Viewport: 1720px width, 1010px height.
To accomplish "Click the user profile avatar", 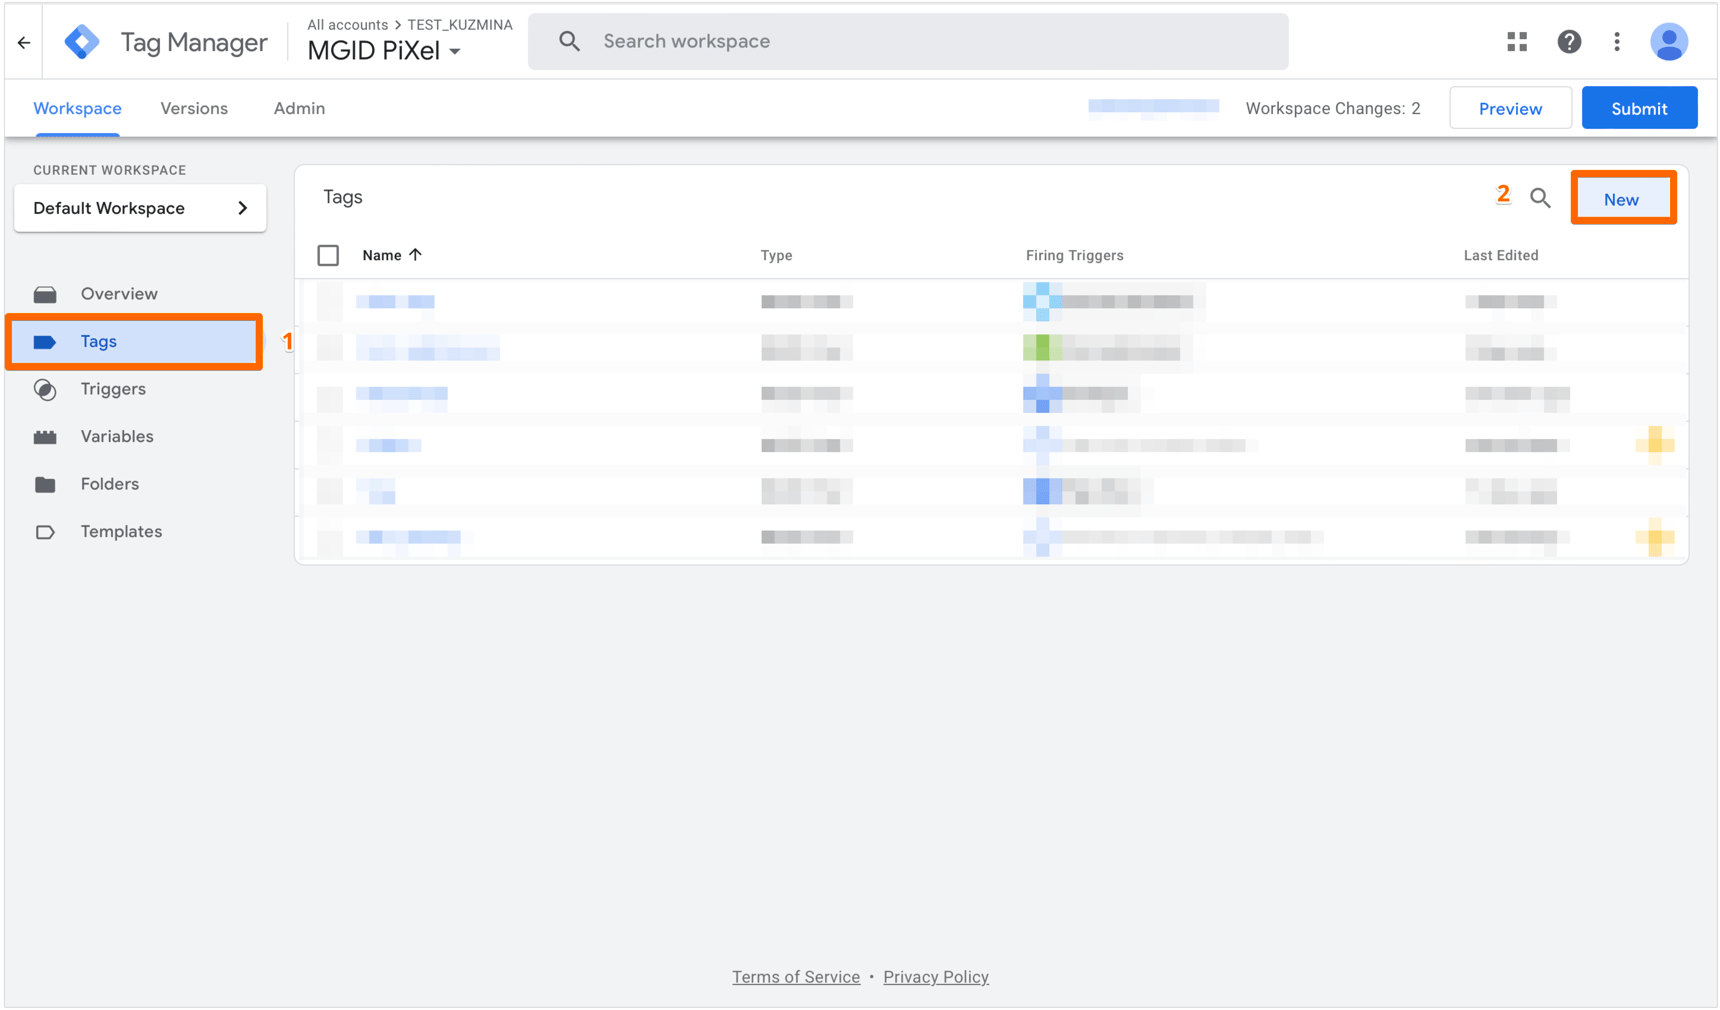I will [1669, 41].
